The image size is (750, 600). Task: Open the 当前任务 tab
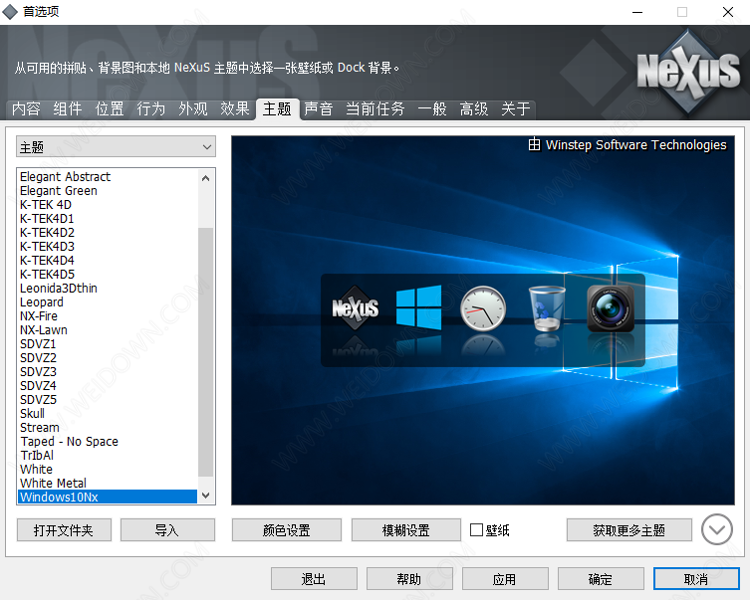(375, 109)
